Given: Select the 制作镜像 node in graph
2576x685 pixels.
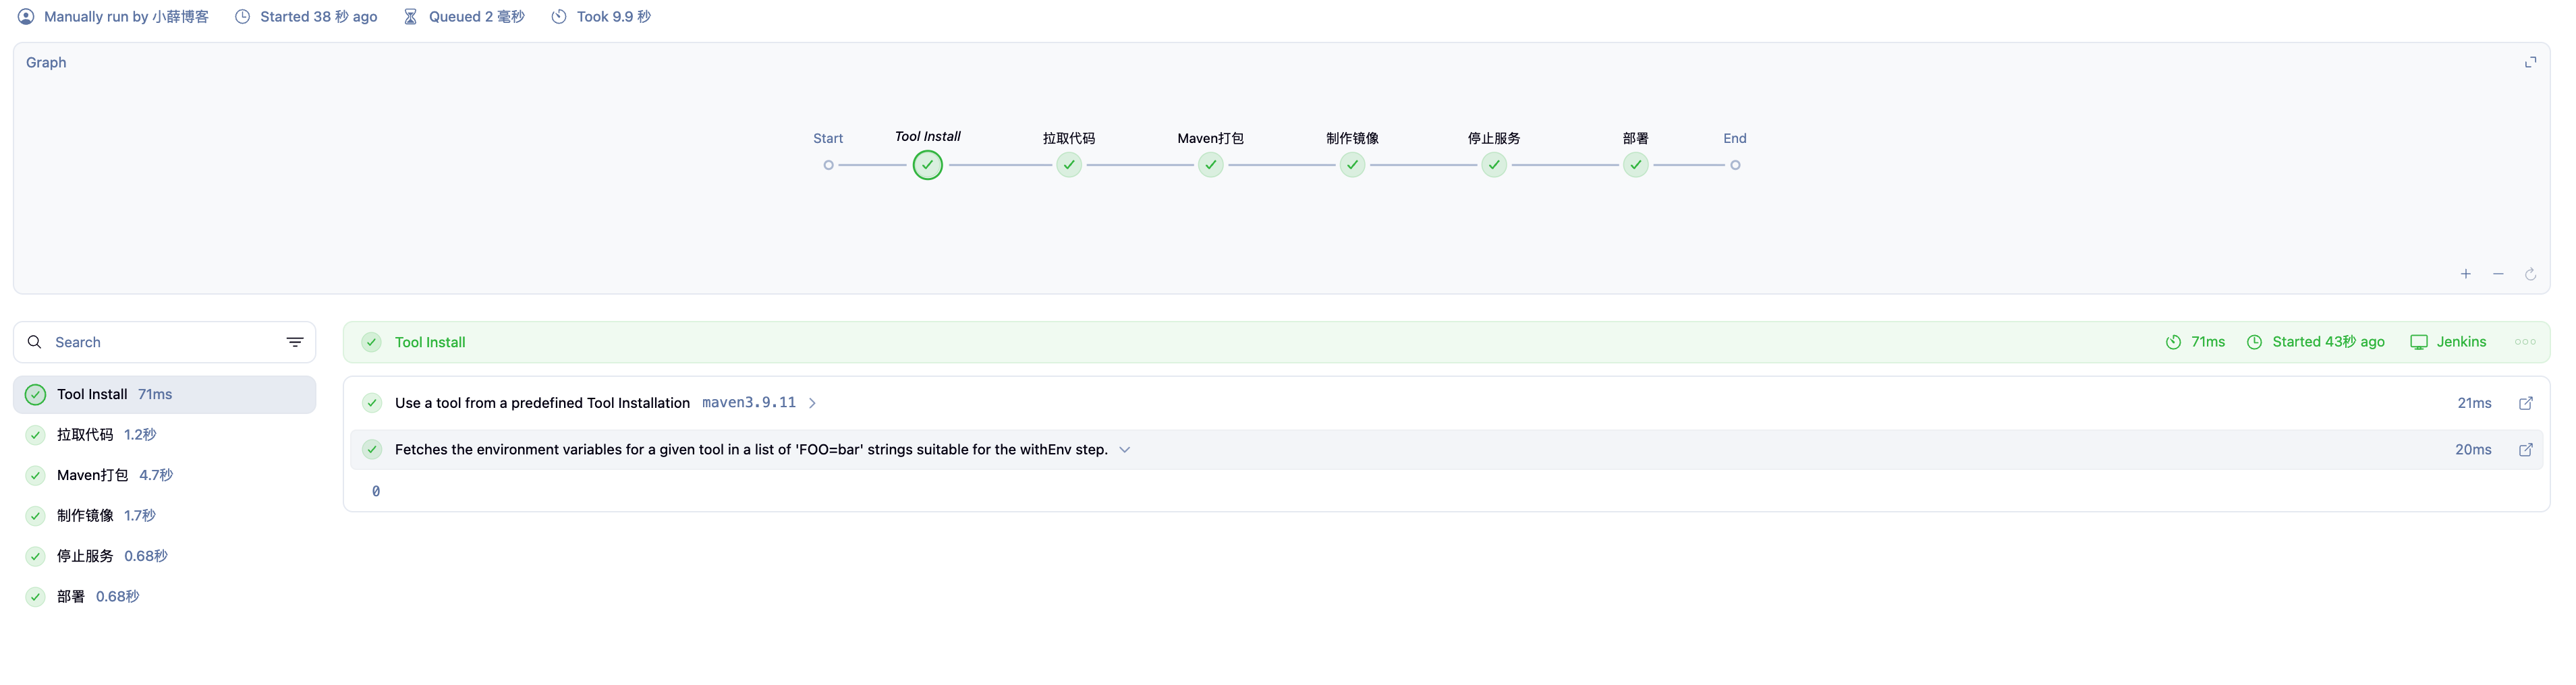Looking at the screenshot, I should [1352, 165].
